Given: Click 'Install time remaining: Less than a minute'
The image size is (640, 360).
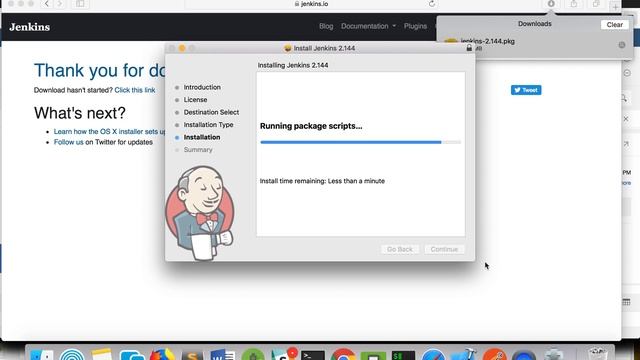Looking at the screenshot, I should (322, 181).
